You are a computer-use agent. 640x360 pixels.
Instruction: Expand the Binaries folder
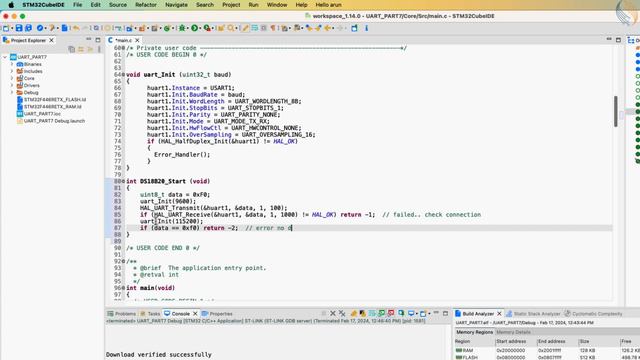12,64
